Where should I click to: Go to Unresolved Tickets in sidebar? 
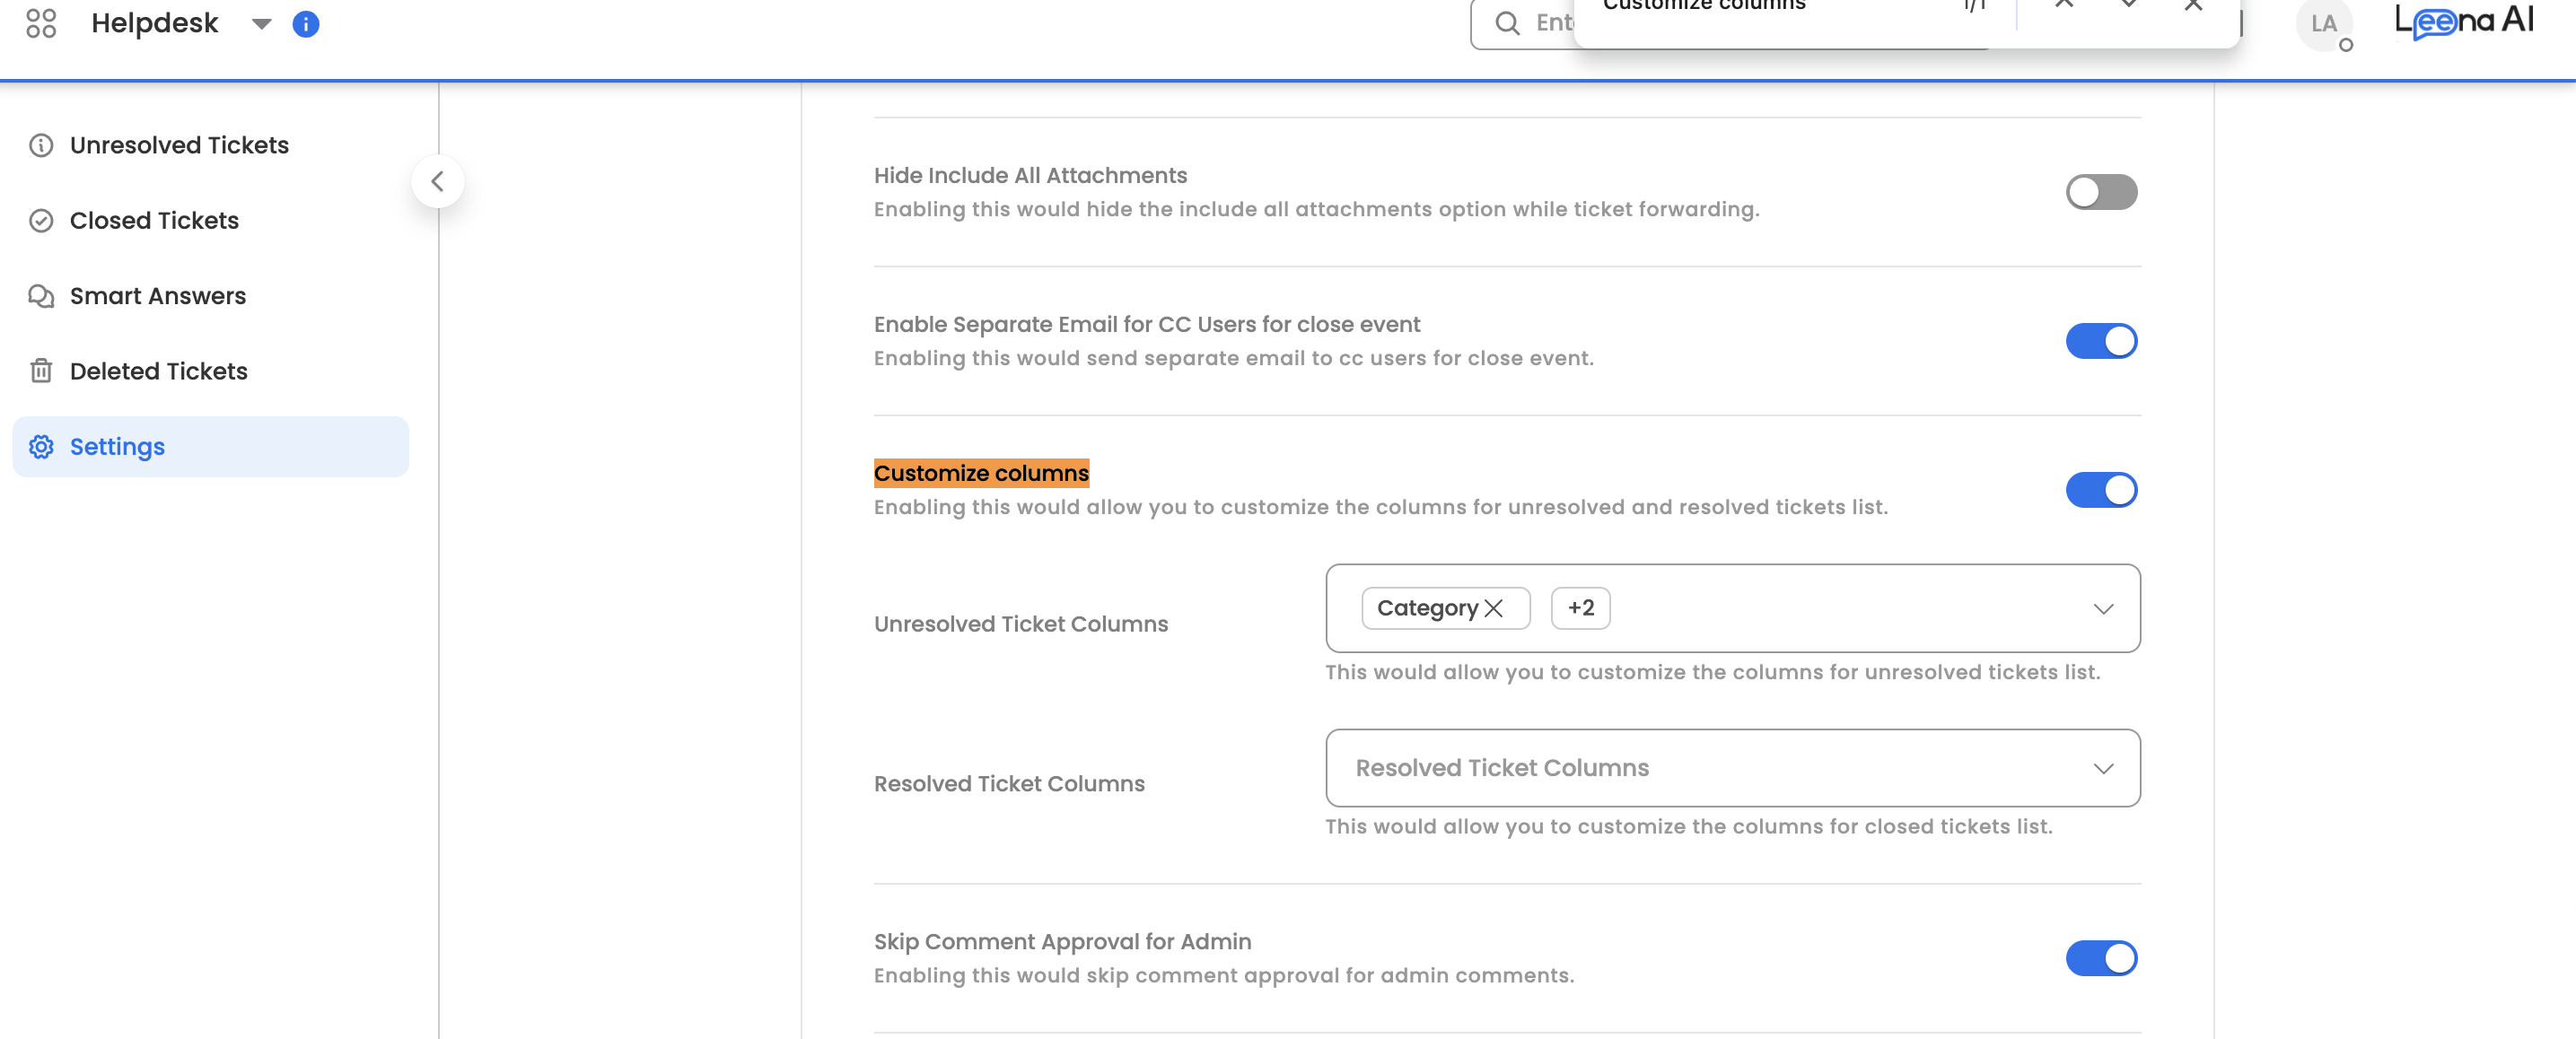(x=179, y=146)
